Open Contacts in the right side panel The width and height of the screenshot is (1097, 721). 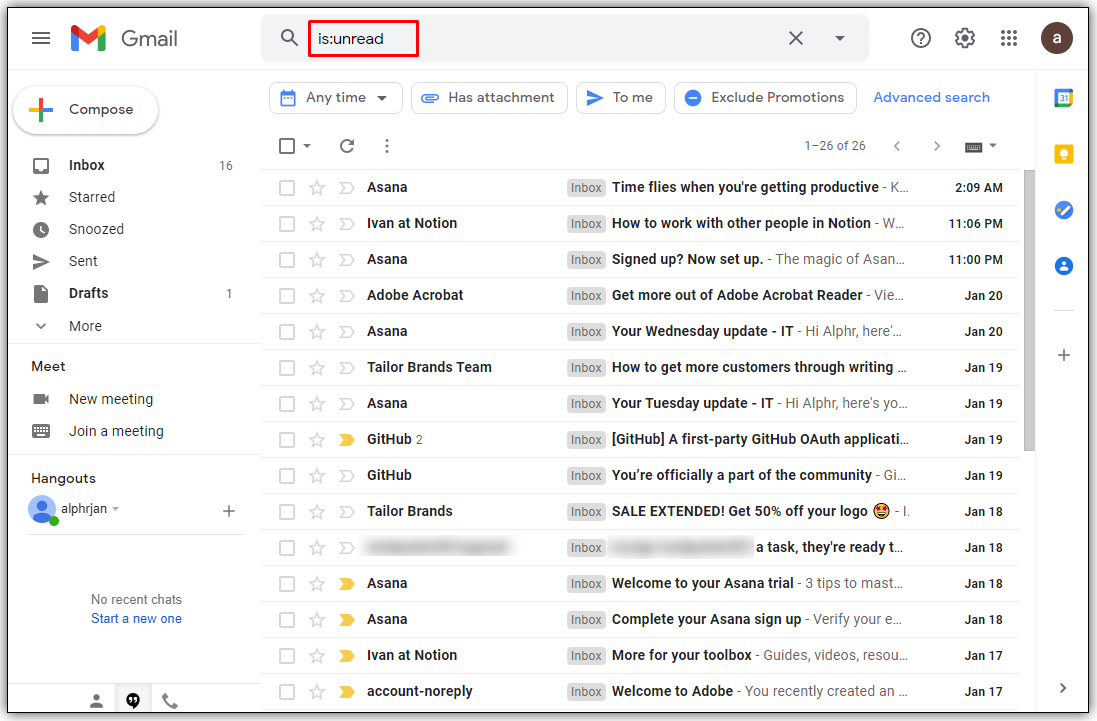point(1063,265)
